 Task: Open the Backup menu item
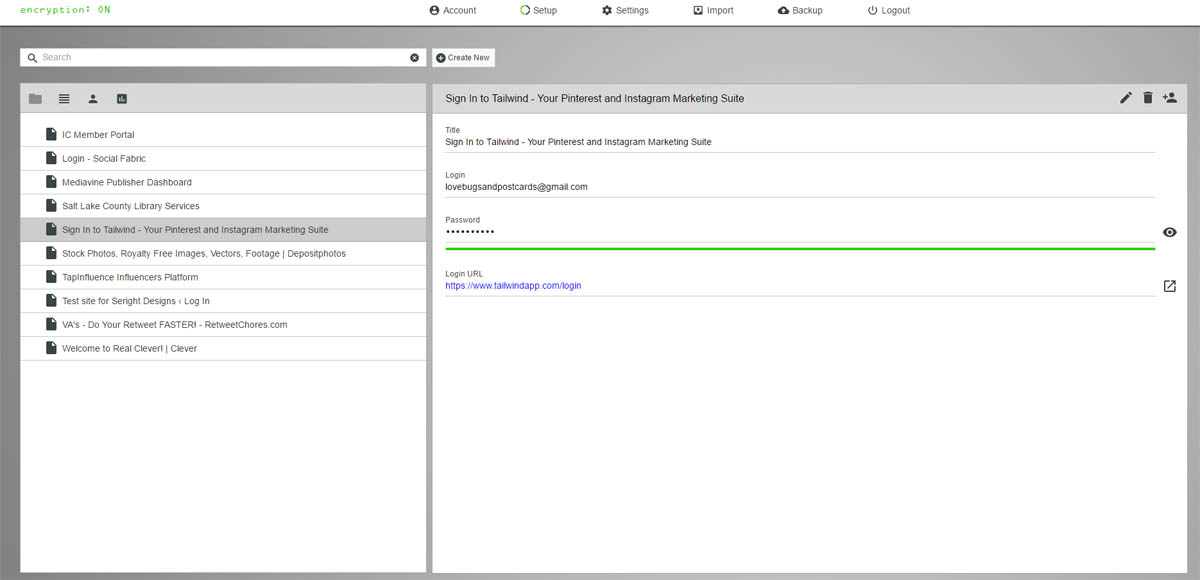point(800,10)
